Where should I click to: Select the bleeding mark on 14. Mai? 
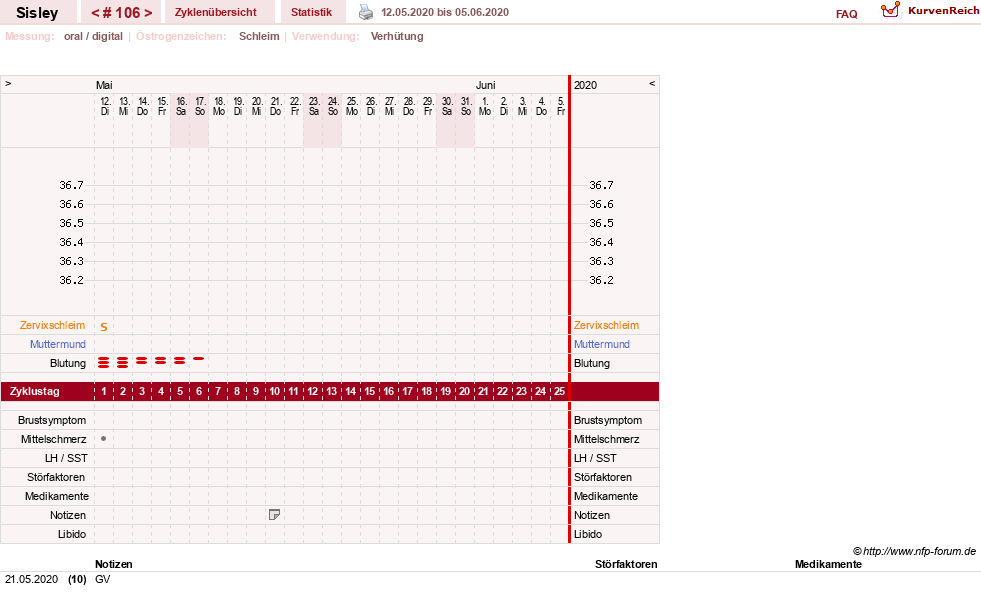pos(141,361)
